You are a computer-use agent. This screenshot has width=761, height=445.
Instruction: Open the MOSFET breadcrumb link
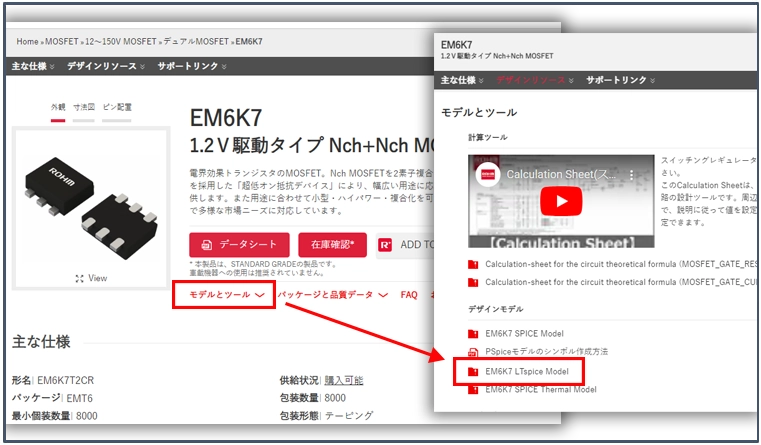pyautogui.click(x=62, y=42)
